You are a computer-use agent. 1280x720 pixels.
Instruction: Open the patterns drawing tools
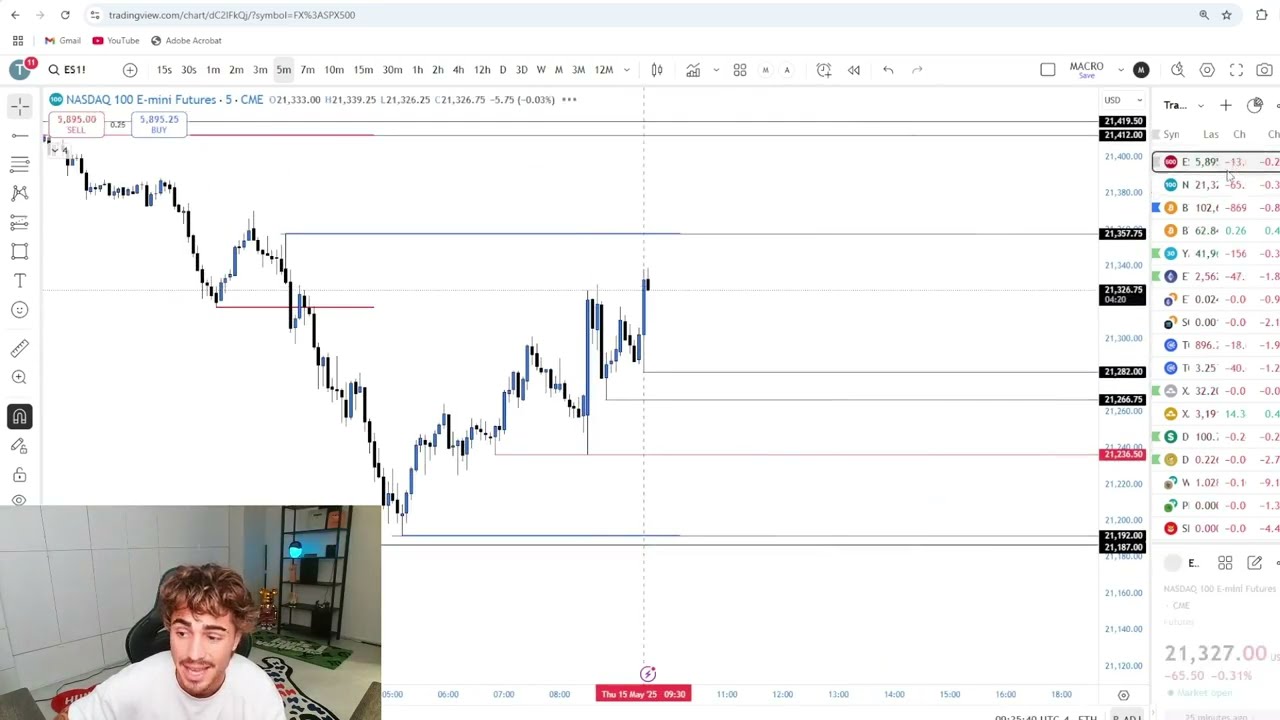click(20, 193)
